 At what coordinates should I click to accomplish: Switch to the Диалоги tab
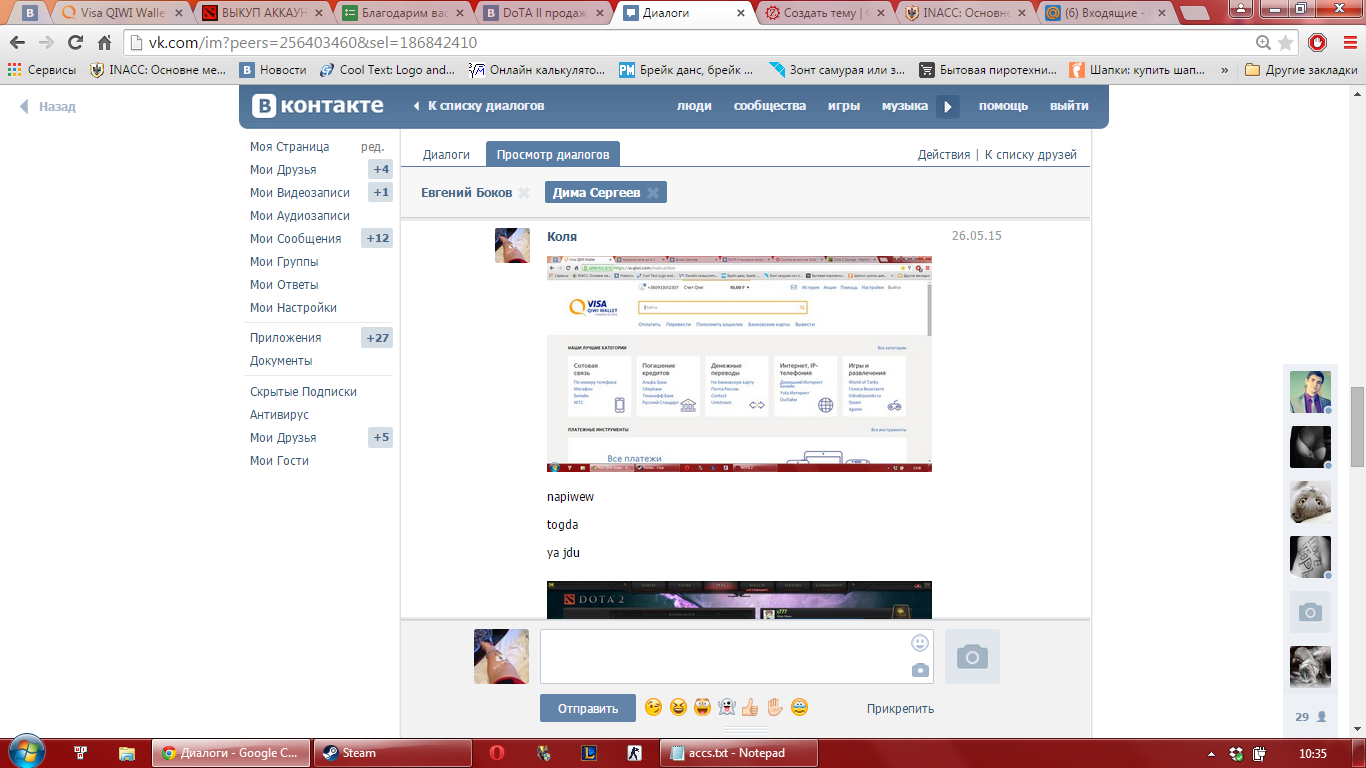(446, 155)
